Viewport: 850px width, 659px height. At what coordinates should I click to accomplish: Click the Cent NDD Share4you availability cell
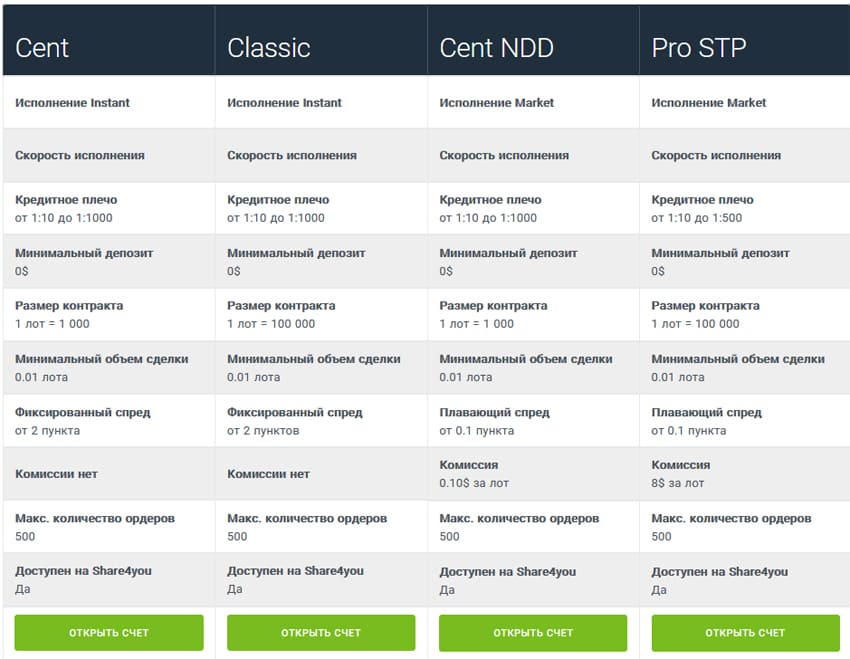(x=532, y=580)
